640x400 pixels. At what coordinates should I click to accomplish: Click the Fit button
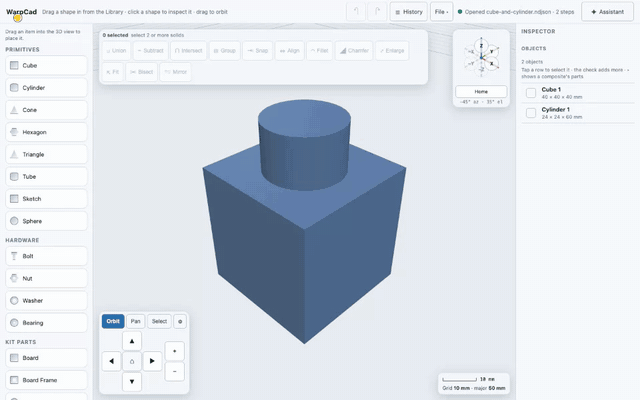coord(113,72)
